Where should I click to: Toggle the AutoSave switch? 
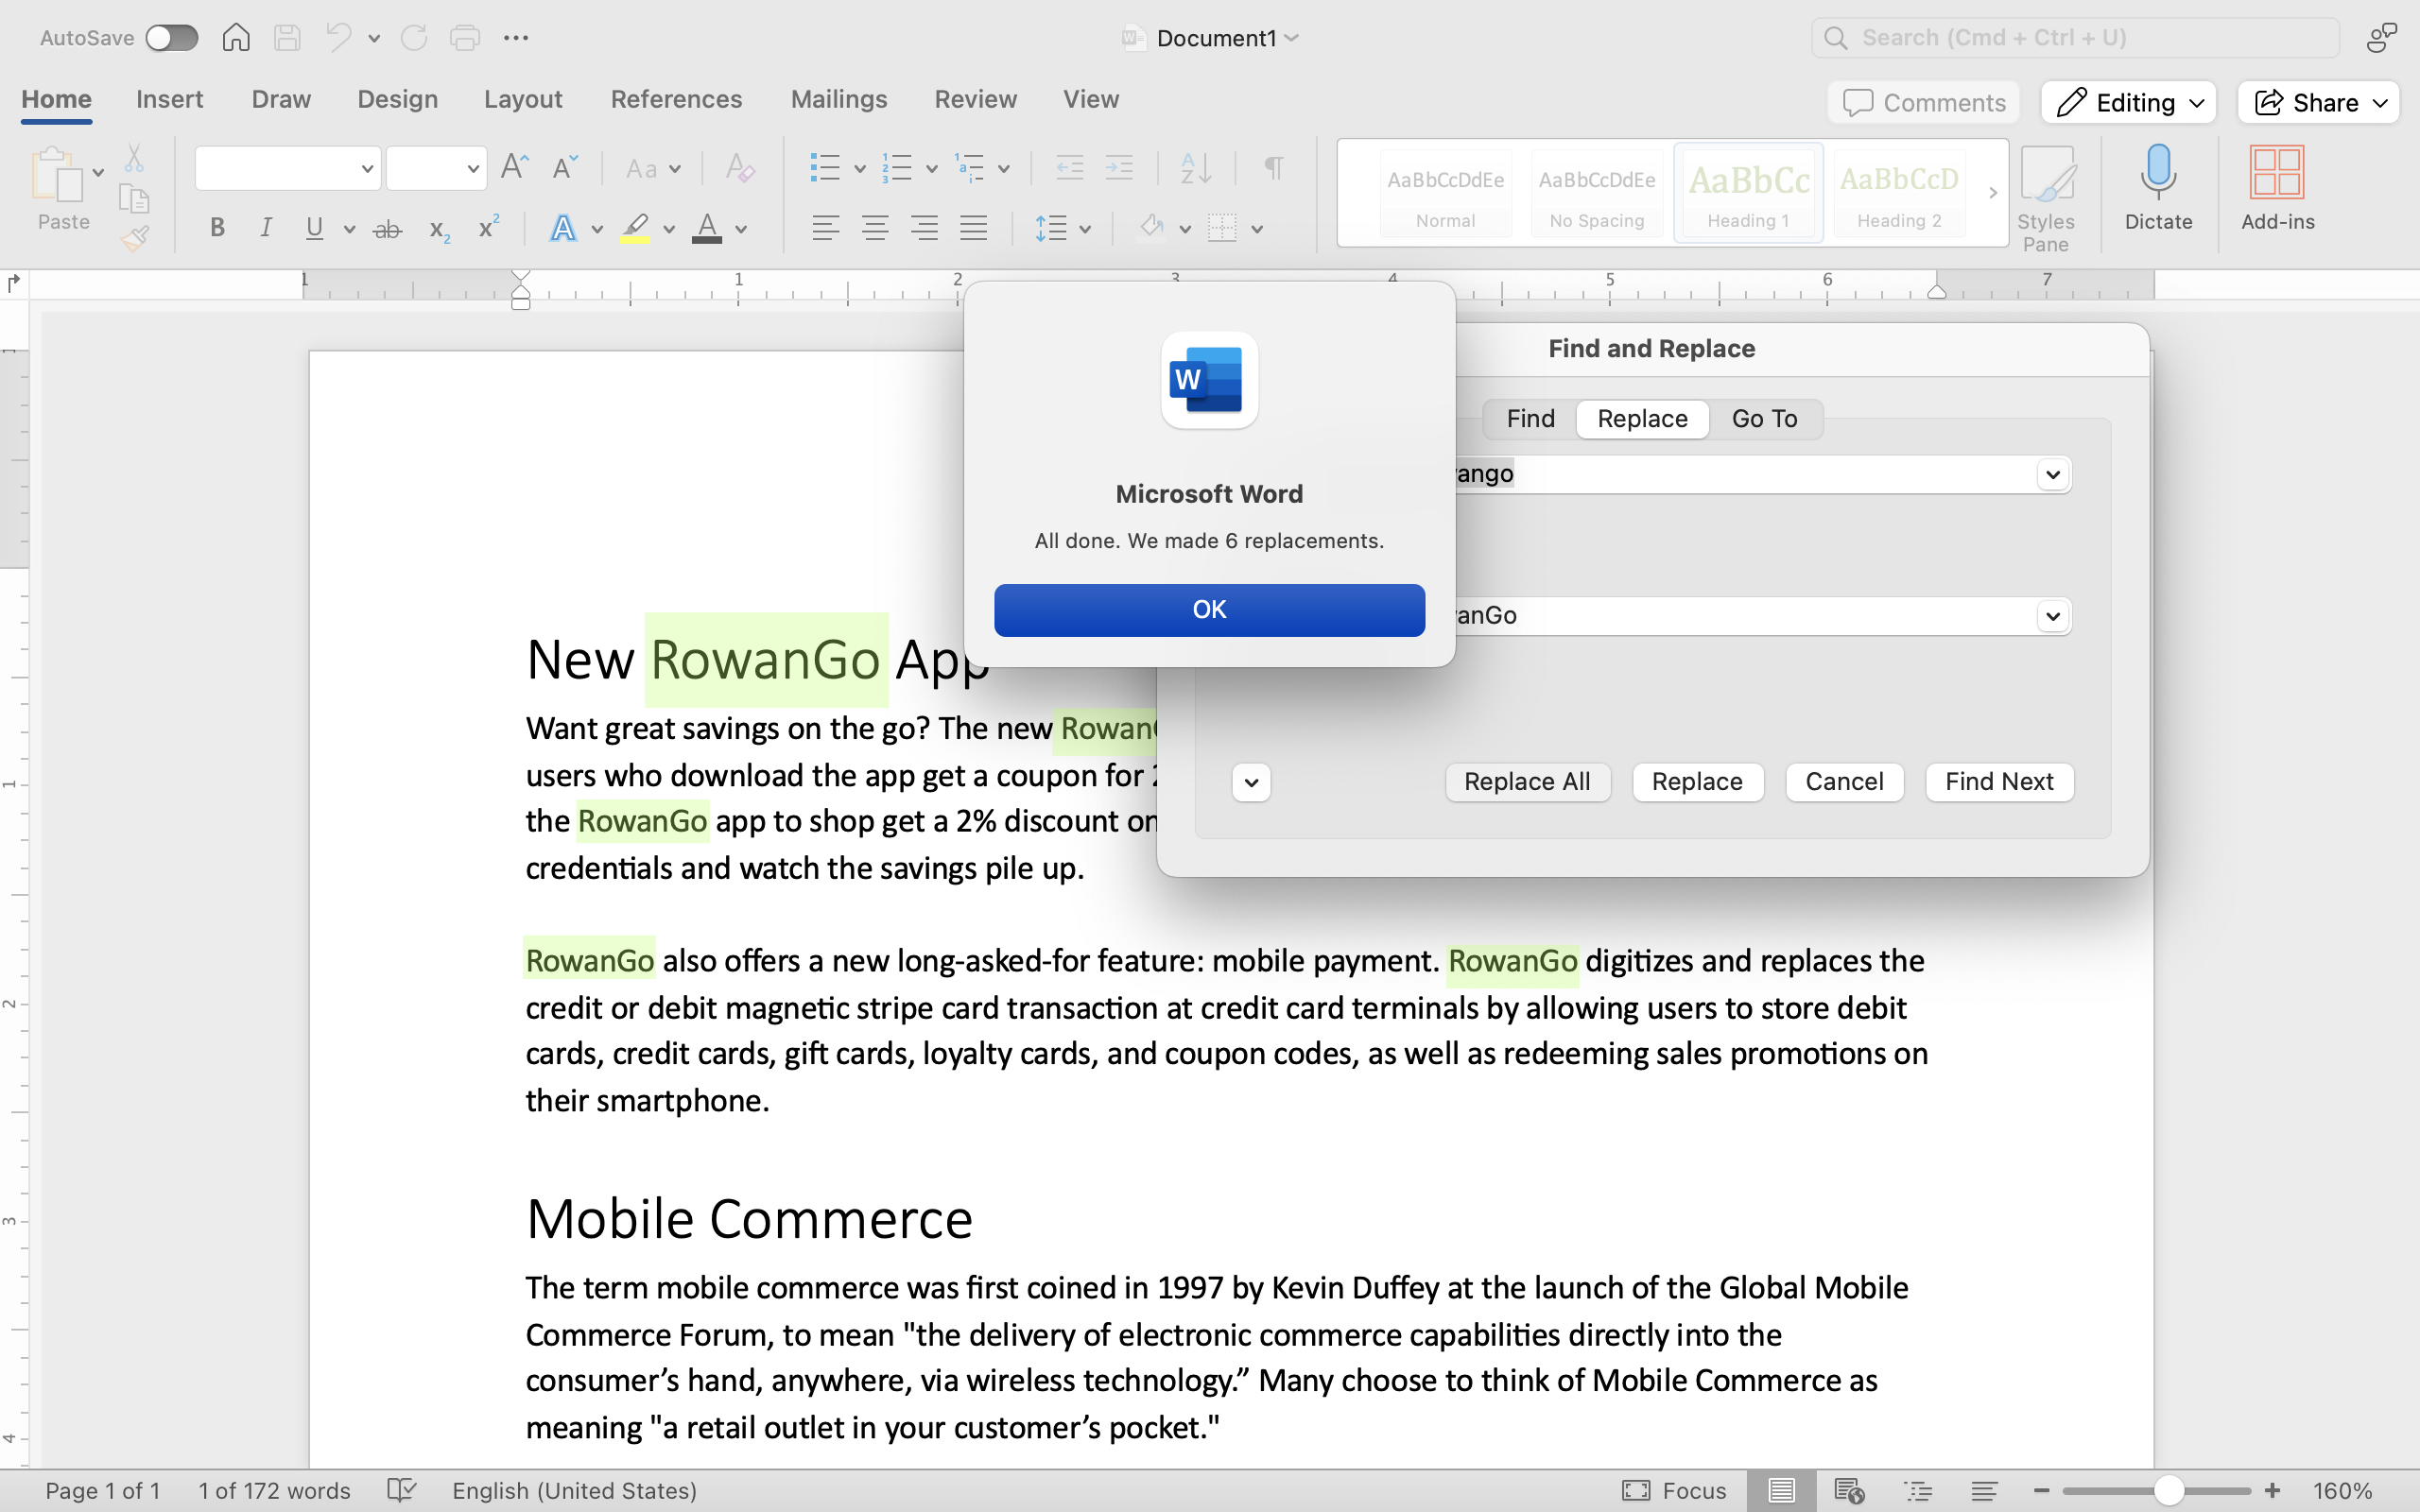pos(171,38)
